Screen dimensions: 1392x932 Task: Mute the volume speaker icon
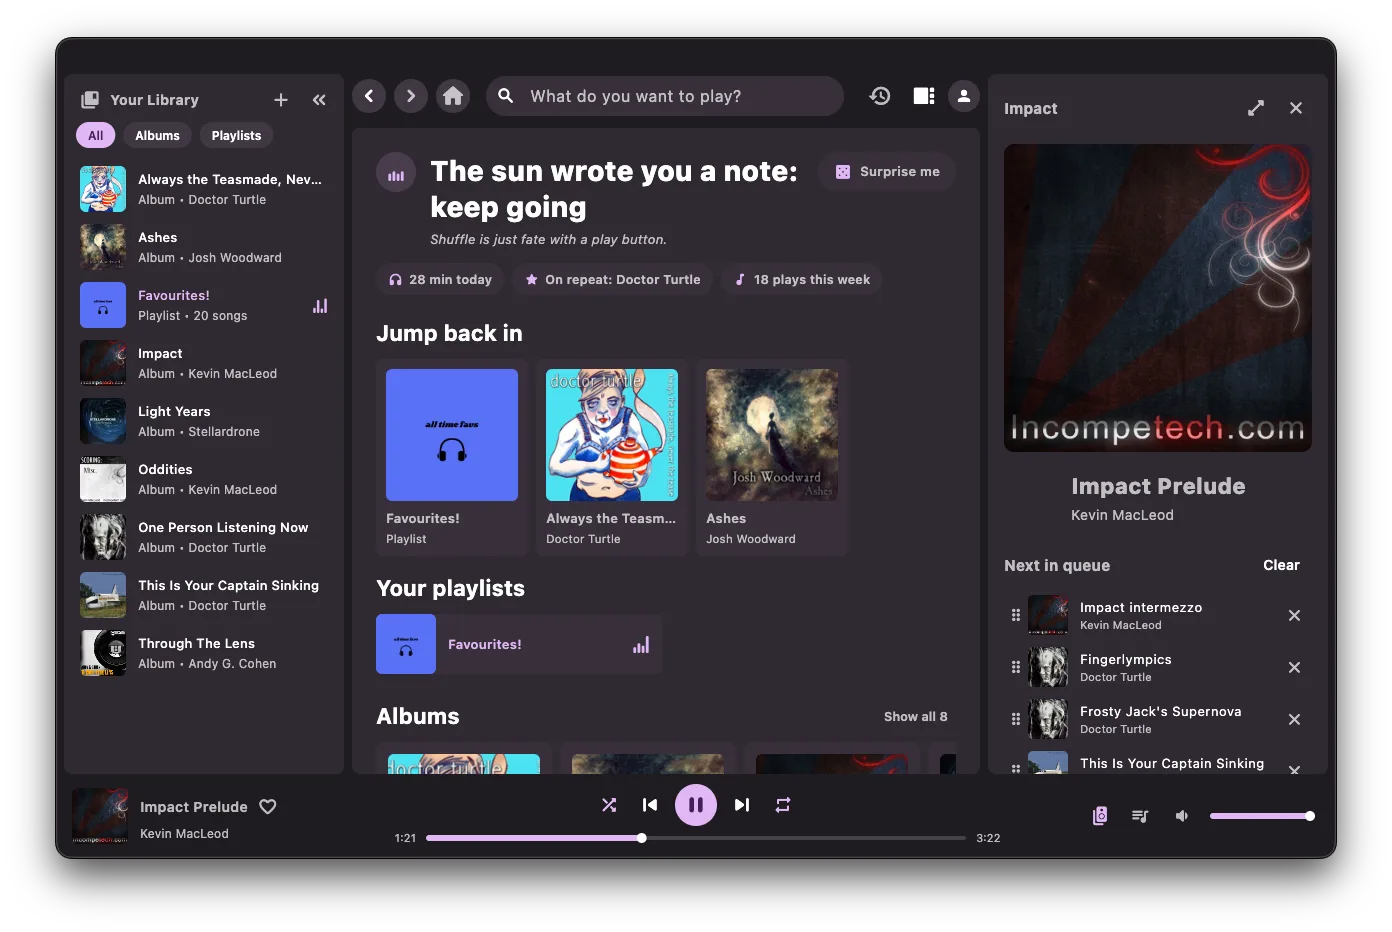click(1182, 816)
